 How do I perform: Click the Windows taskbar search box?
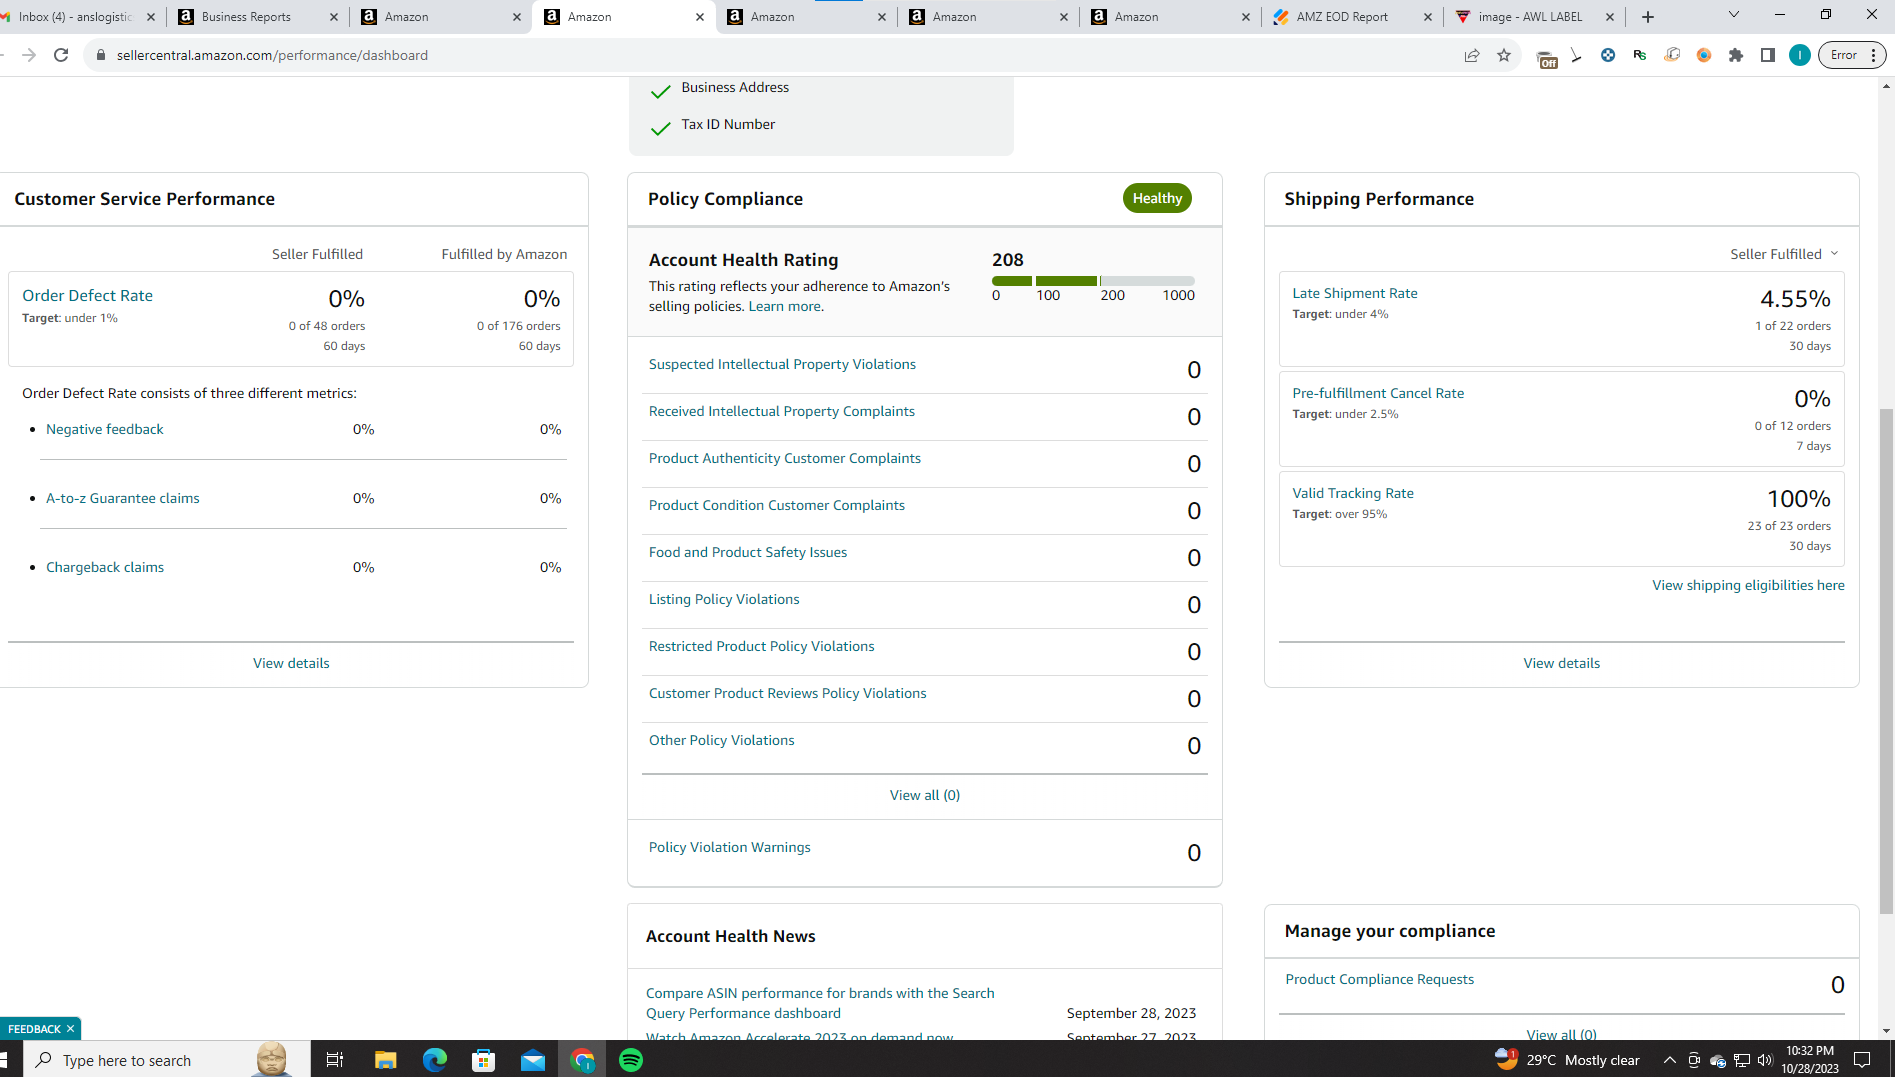166,1060
